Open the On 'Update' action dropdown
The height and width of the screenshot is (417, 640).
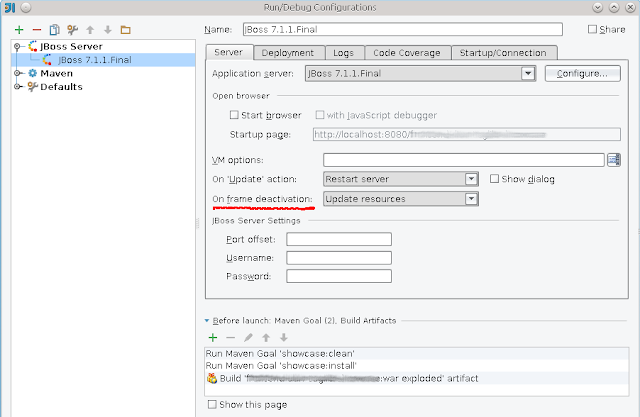471,179
